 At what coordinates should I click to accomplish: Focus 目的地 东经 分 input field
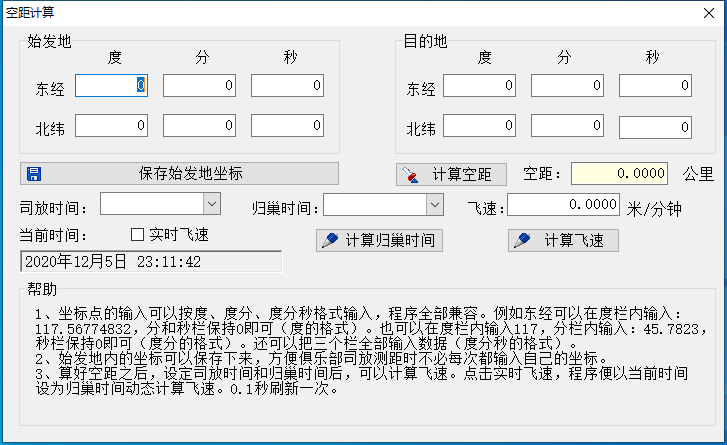[x=568, y=85]
